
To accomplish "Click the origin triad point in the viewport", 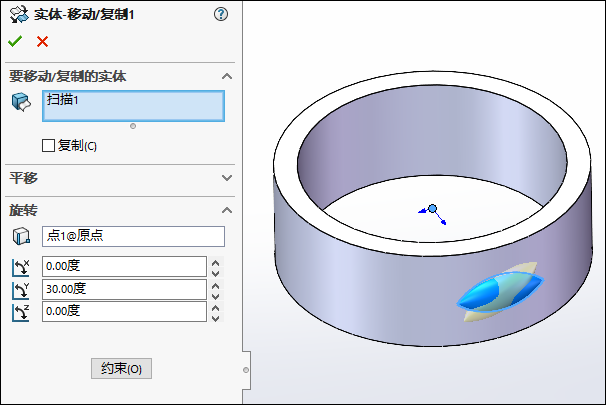I will click(x=433, y=209).
